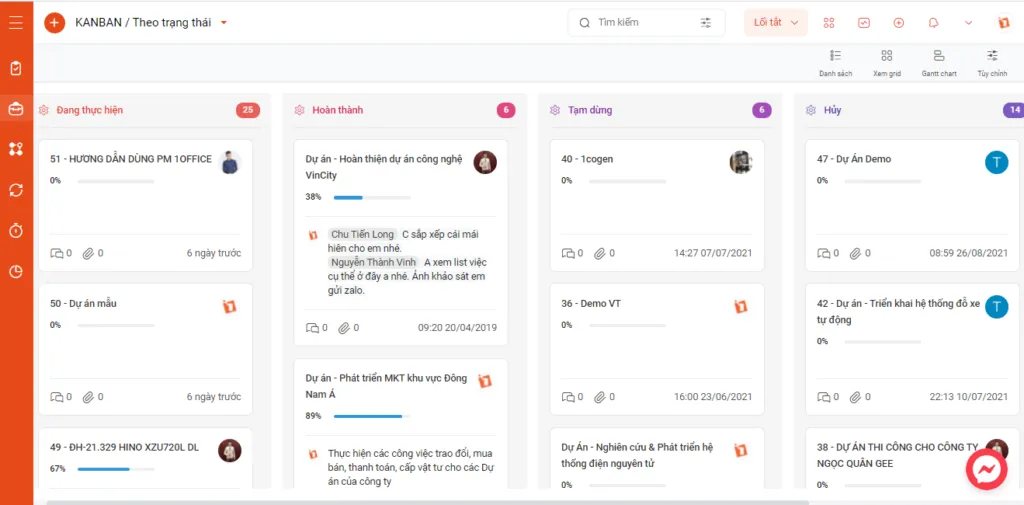1024x505 pixels.
Task: Open the Messenger chat bubble
Action: click(x=986, y=469)
